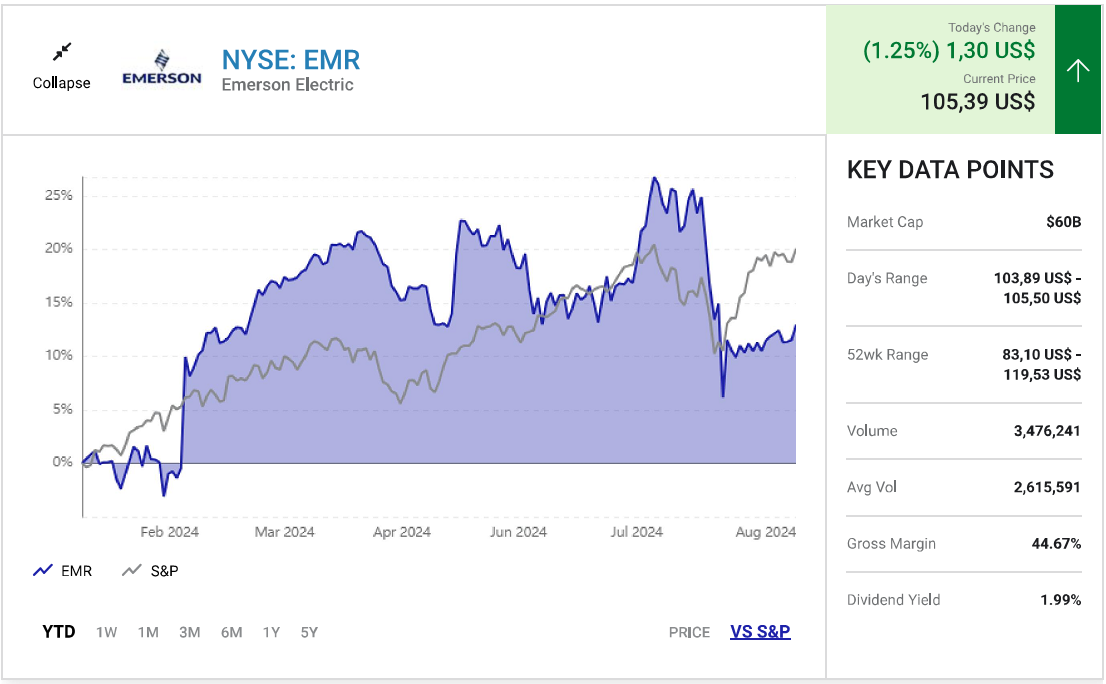
Task: Toggle EMR series in chart legend
Action: 76,571
